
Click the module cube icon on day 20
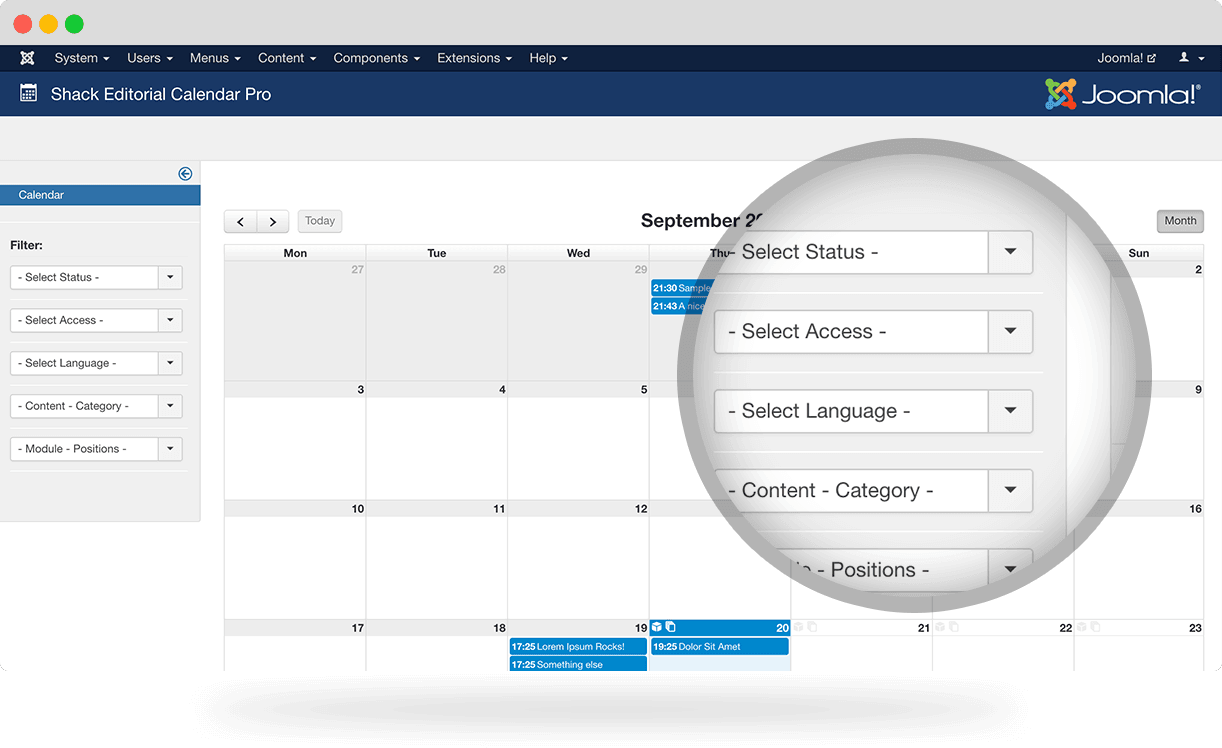pyautogui.click(x=657, y=627)
